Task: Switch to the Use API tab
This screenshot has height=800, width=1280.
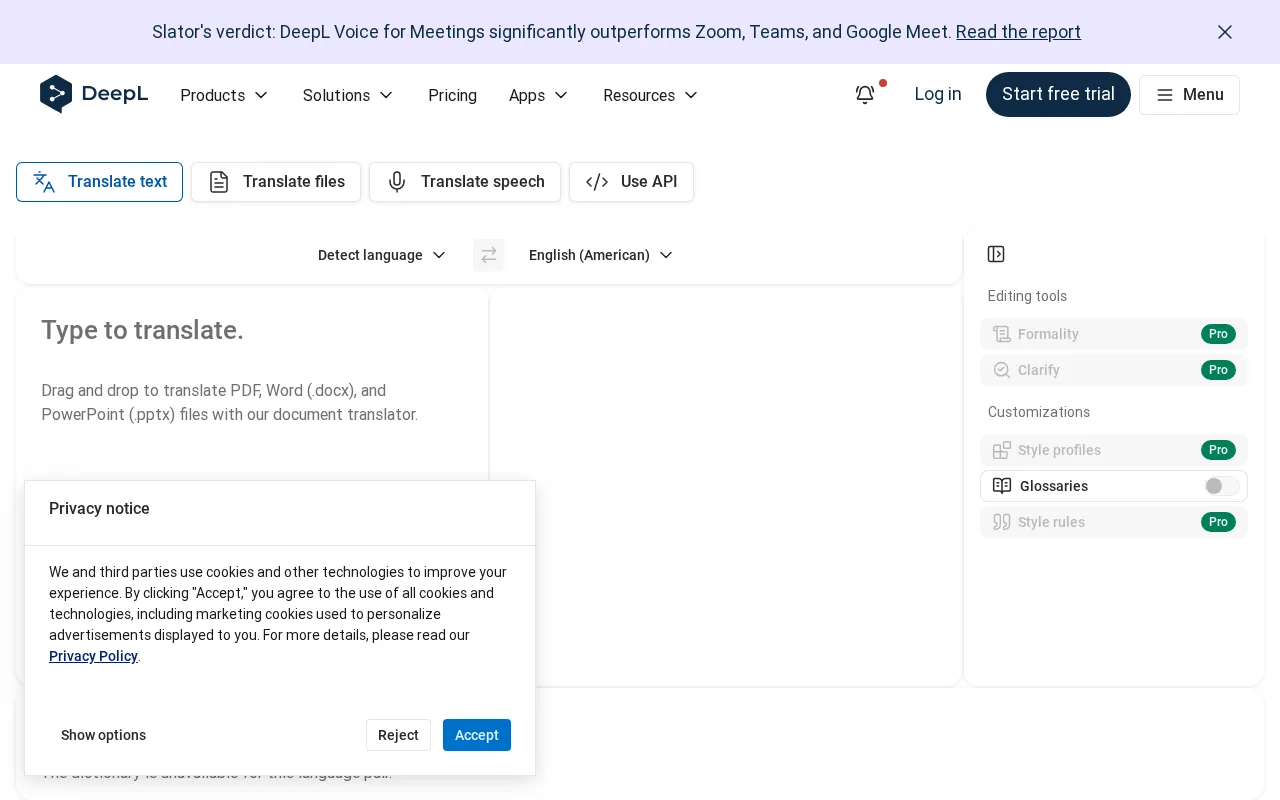Action: click(631, 182)
